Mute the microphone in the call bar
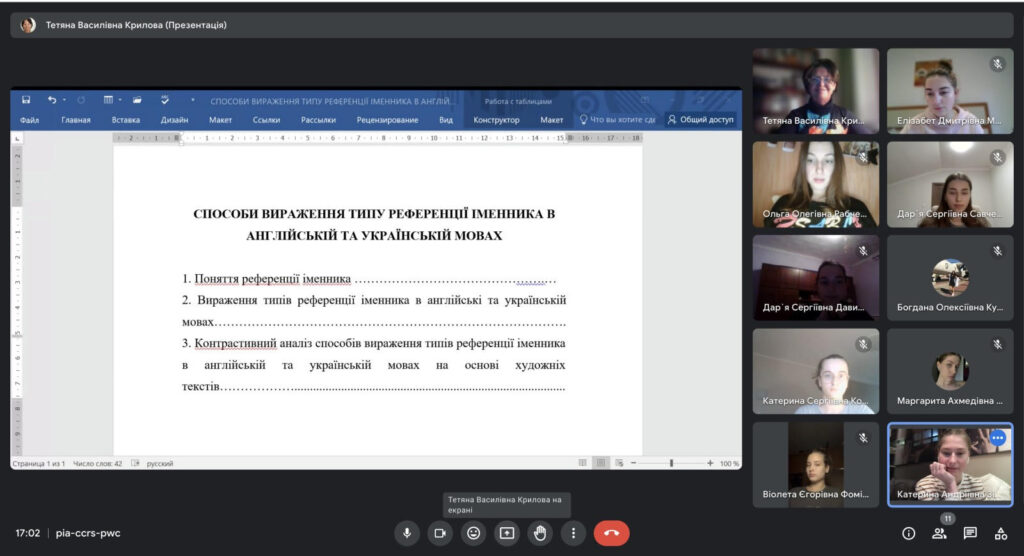 click(407, 533)
